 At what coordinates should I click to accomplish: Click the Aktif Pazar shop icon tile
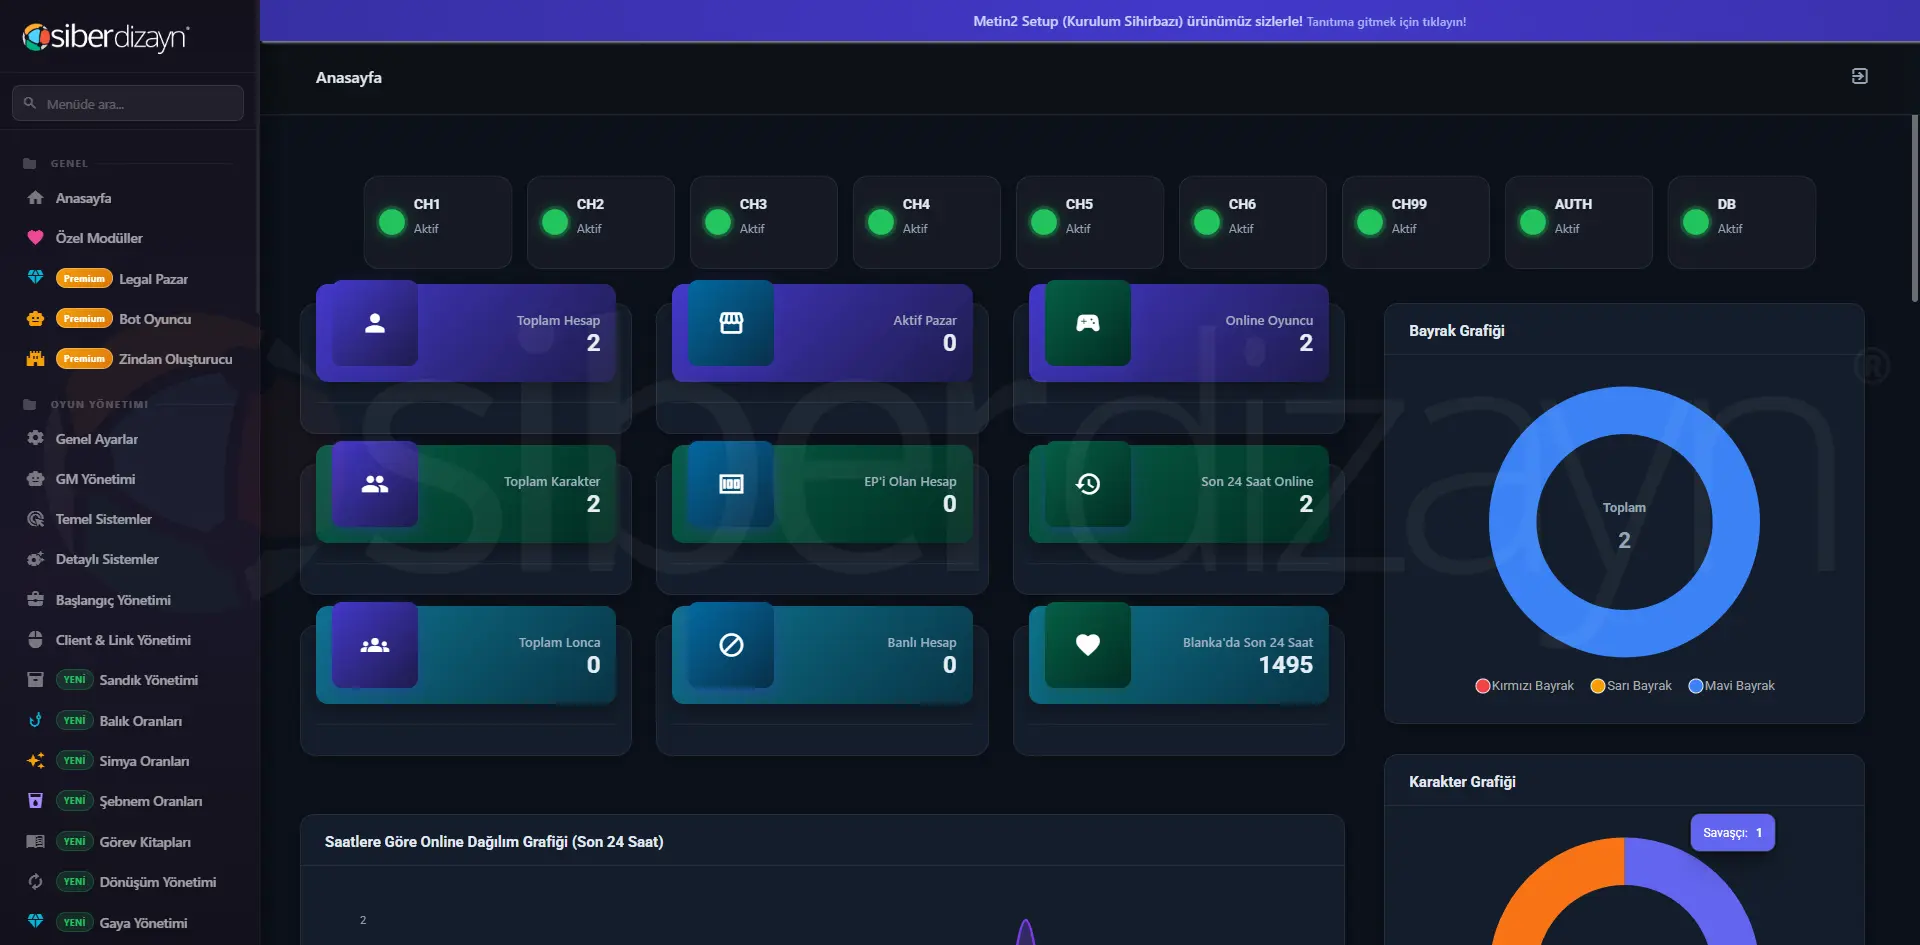(x=731, y=323)
